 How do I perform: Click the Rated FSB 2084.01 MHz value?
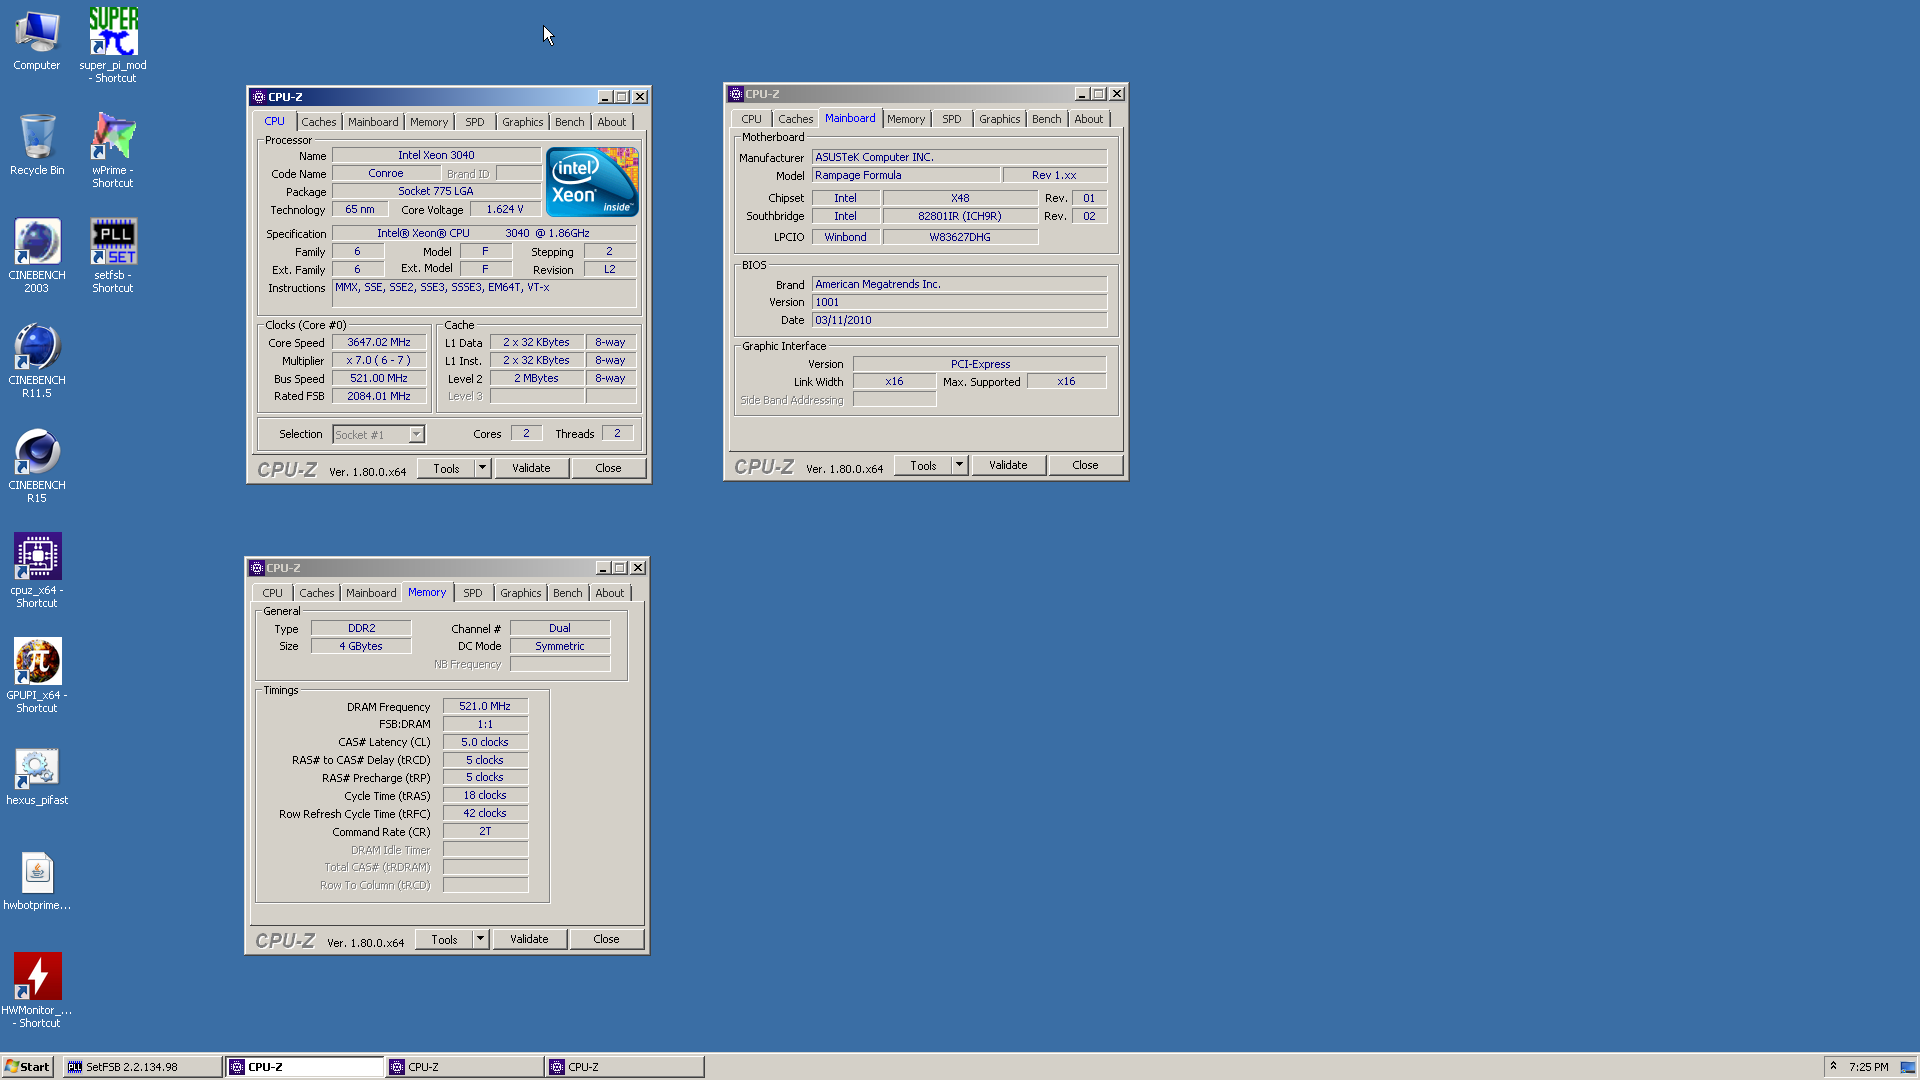tap(379, 396)
